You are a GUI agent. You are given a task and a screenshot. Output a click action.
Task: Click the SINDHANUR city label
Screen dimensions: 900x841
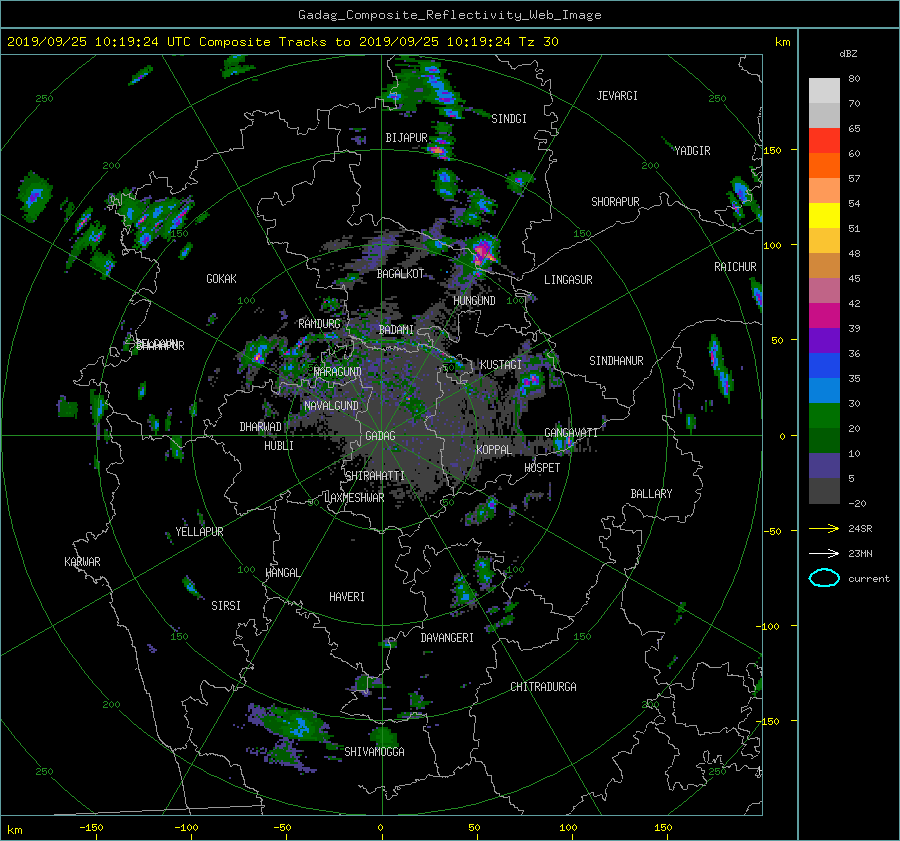[616, 361]
